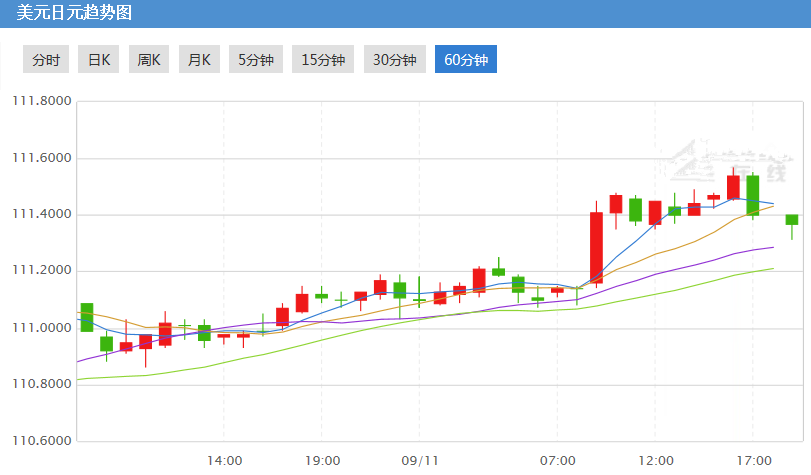The image size is (811, 475).
Task: Click the 14:00 time axis label
Action: pyautogui.click(x=224, y=460)
